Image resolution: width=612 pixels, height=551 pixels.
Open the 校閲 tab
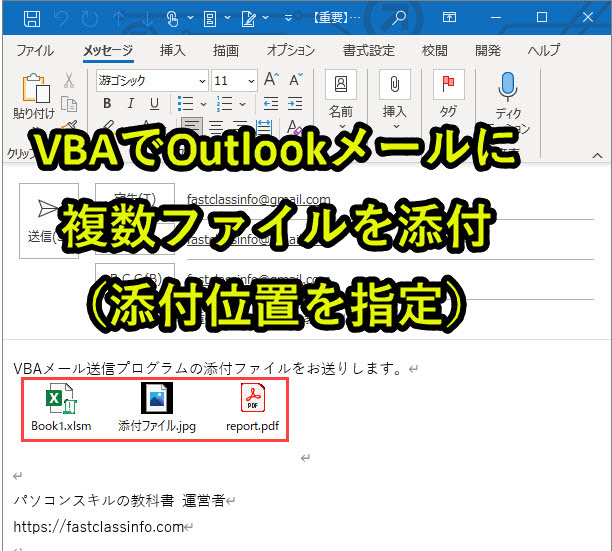coord(434,50)
